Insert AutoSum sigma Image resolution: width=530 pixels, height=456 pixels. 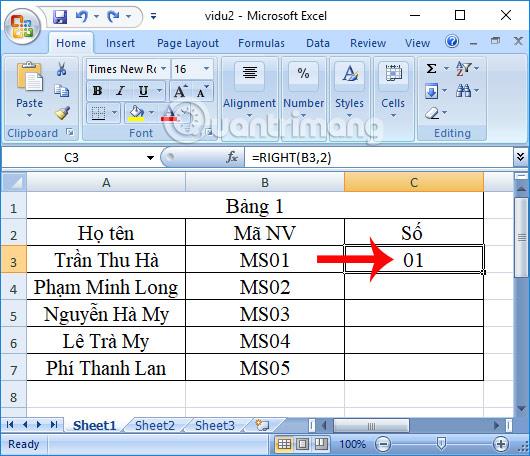pyautogui.click(x=431, y=69)
